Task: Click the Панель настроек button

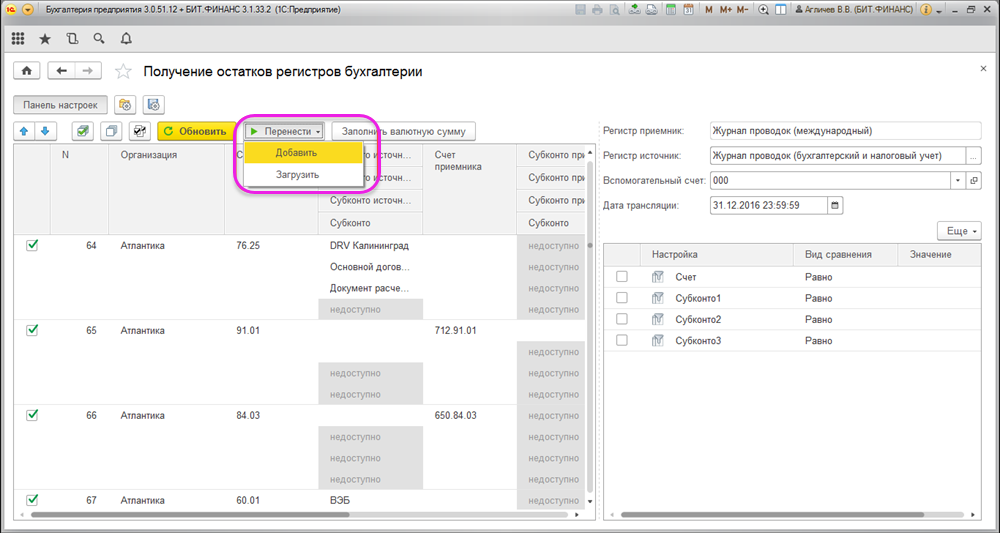Action: tap(61, 104)
